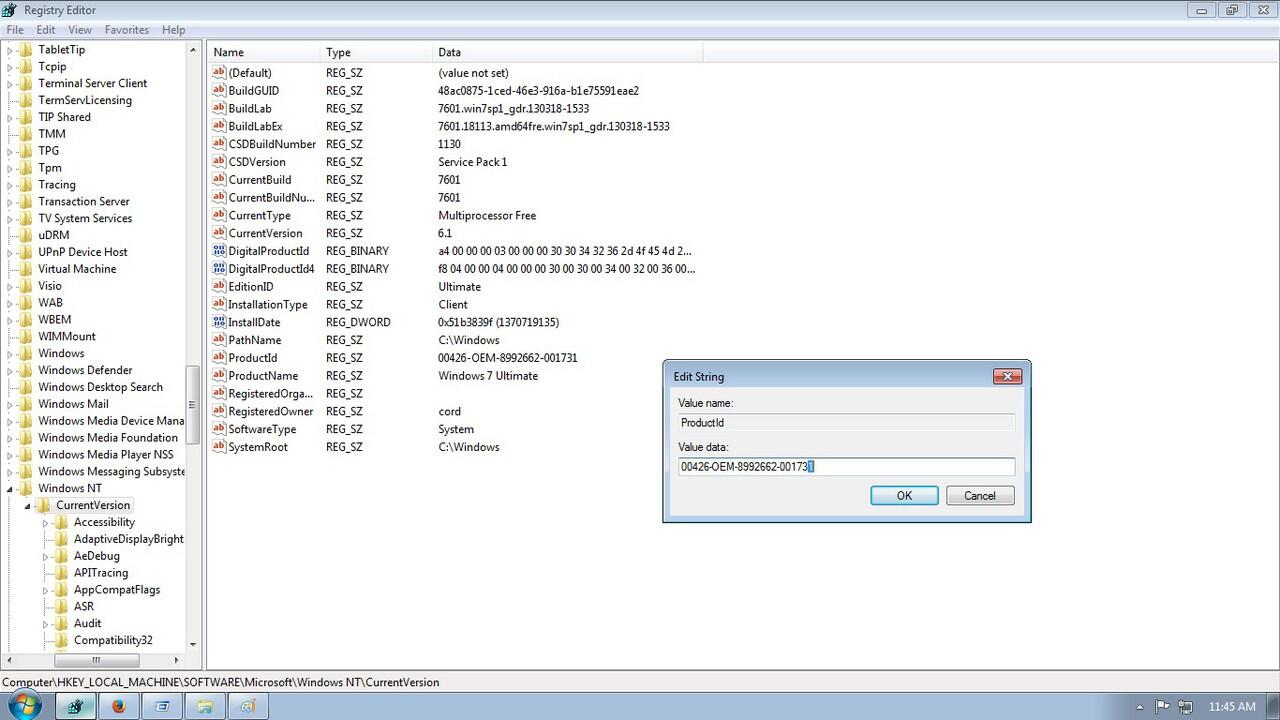Confirm Edit String dialog with OK

[904, 496]
